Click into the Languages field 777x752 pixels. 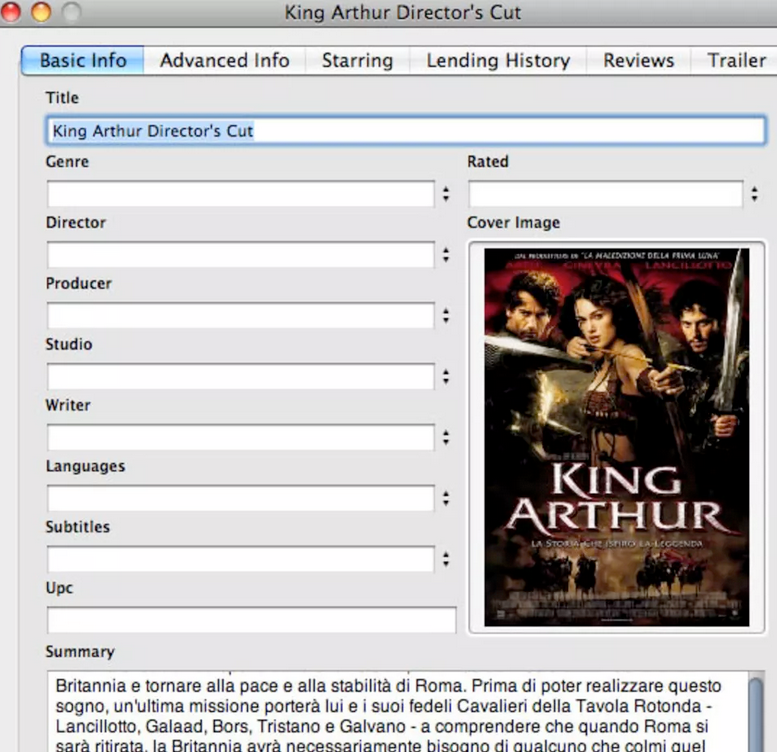[241, 498]
